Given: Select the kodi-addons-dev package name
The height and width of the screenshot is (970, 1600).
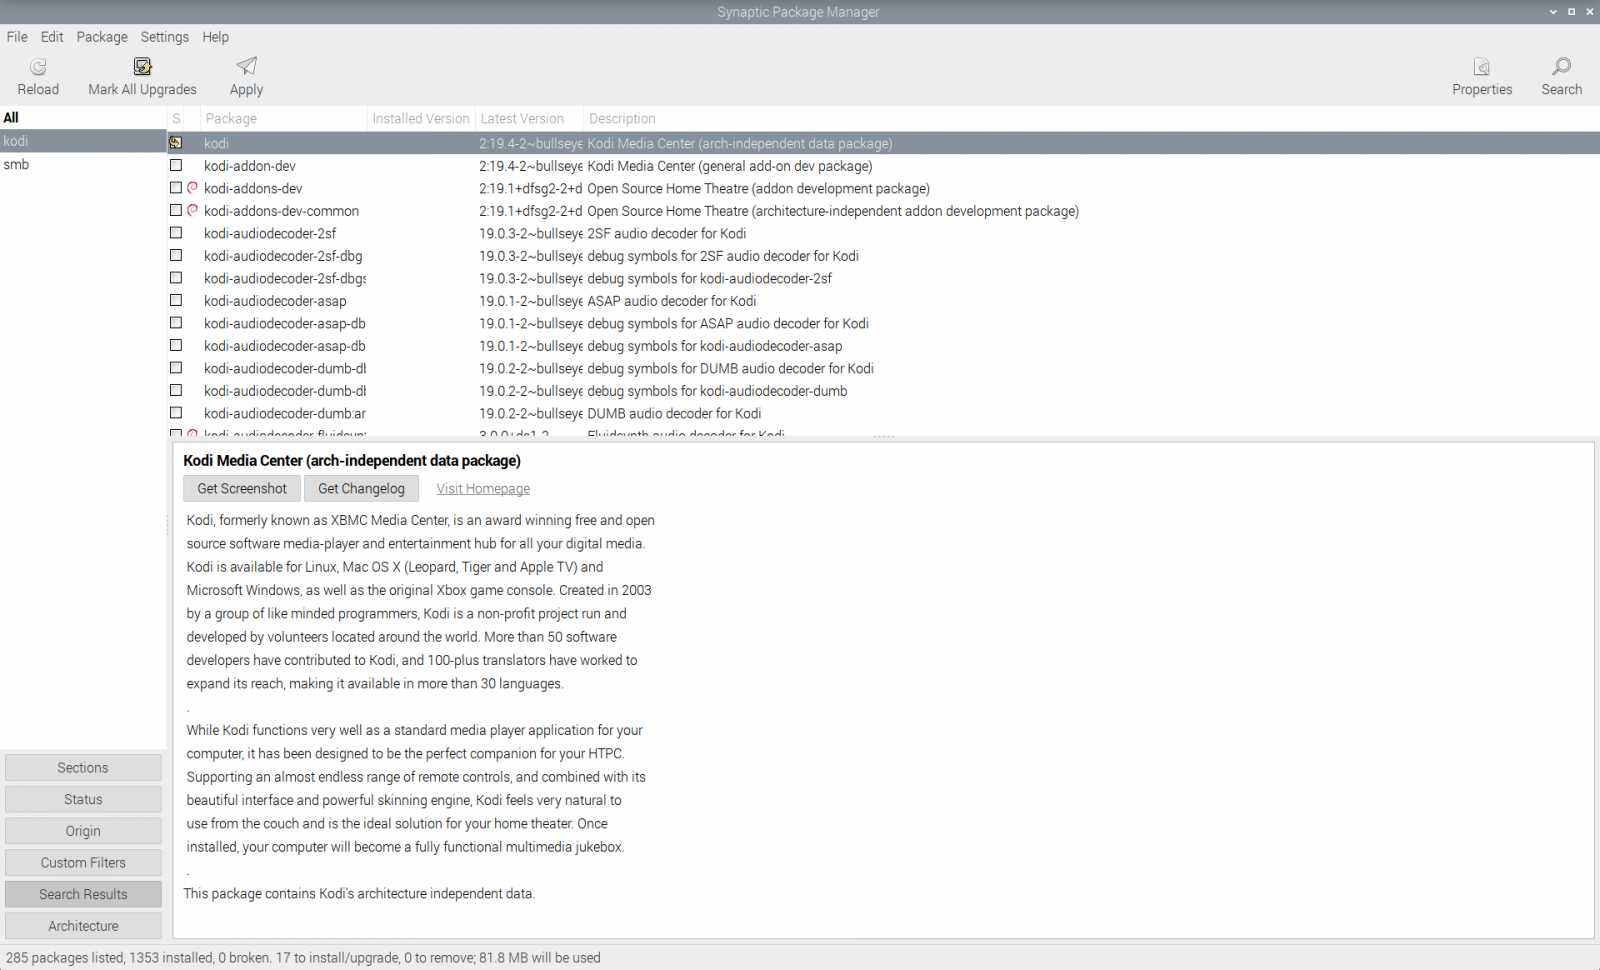Looking at the screenshot, I should pyautogui.click(x=253, y=188).
